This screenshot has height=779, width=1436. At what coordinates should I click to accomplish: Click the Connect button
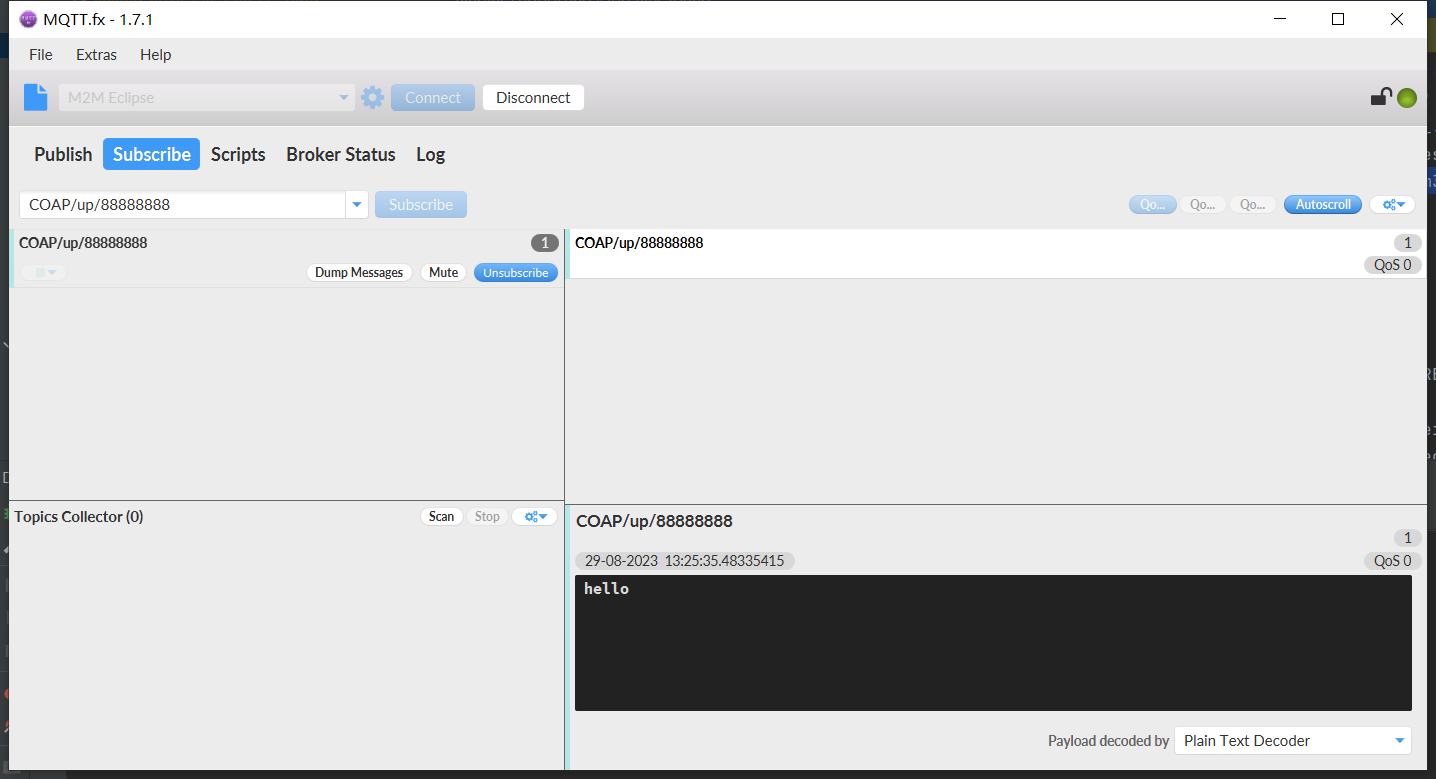[433, 98]
